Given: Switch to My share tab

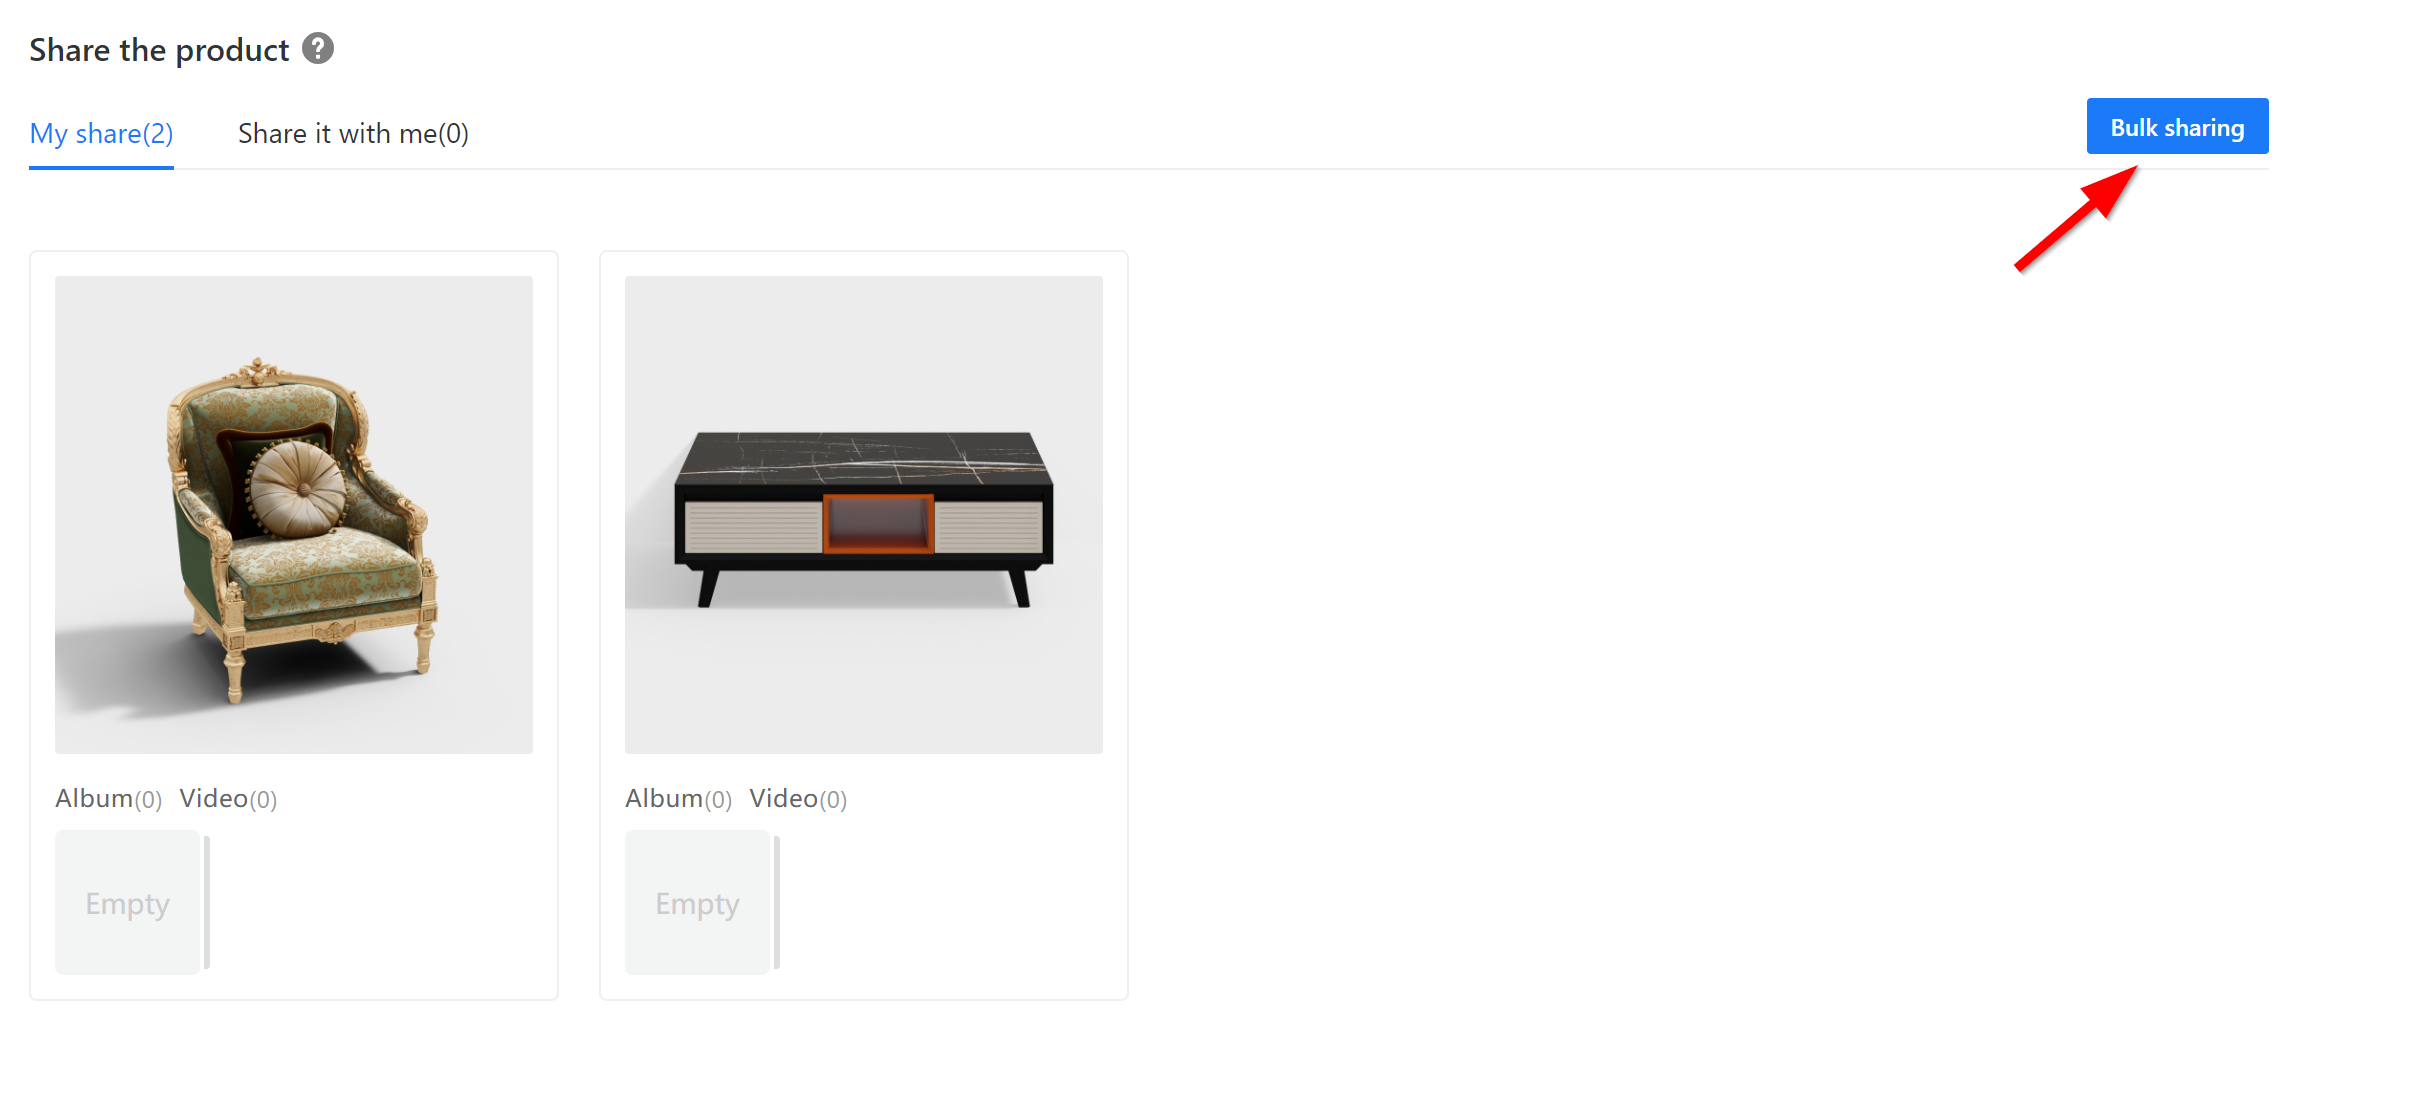Looking at the screenshot, I should click(101, 133).
